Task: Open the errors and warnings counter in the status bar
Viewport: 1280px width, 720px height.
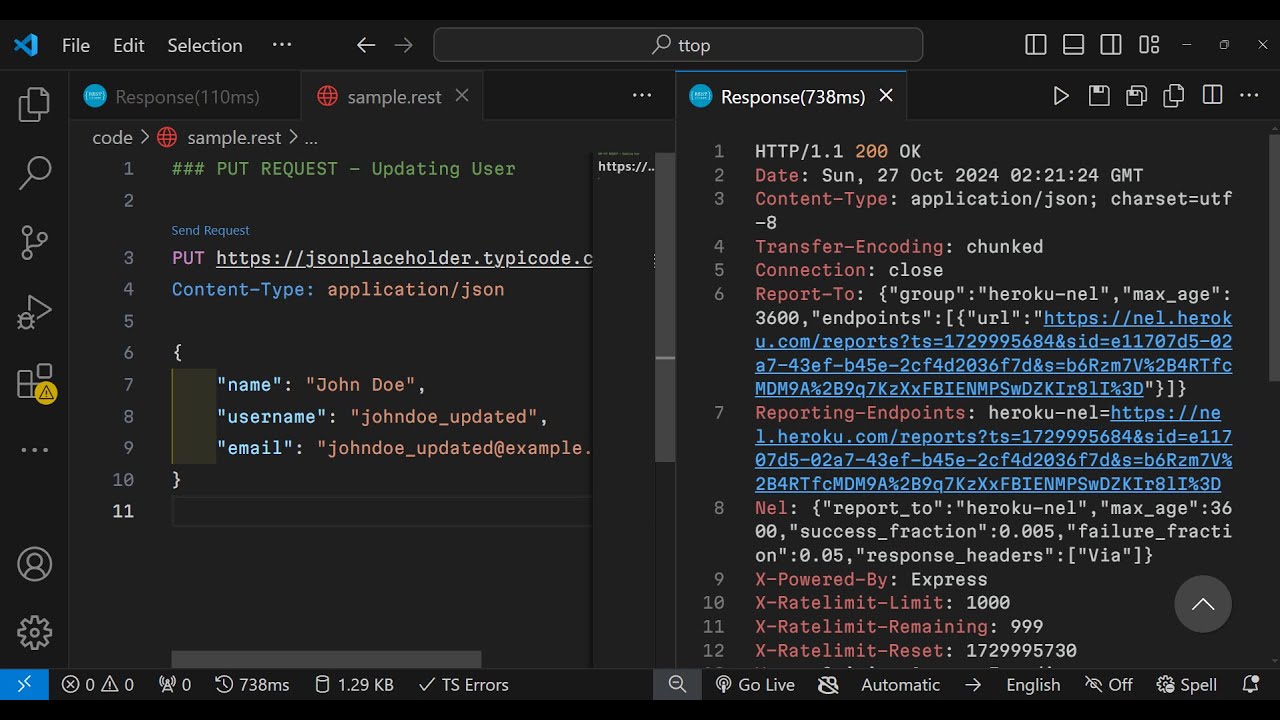Action: click(97, 685)
